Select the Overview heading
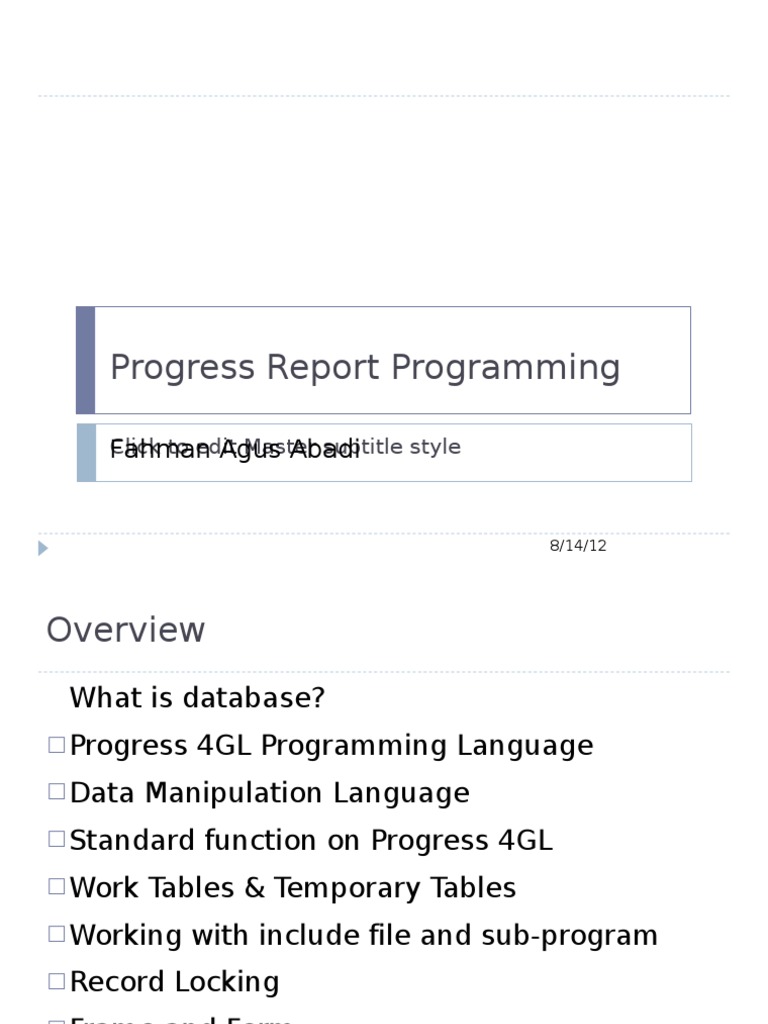This screenshot has height=1024, width=768. click(x=126, y=630)
